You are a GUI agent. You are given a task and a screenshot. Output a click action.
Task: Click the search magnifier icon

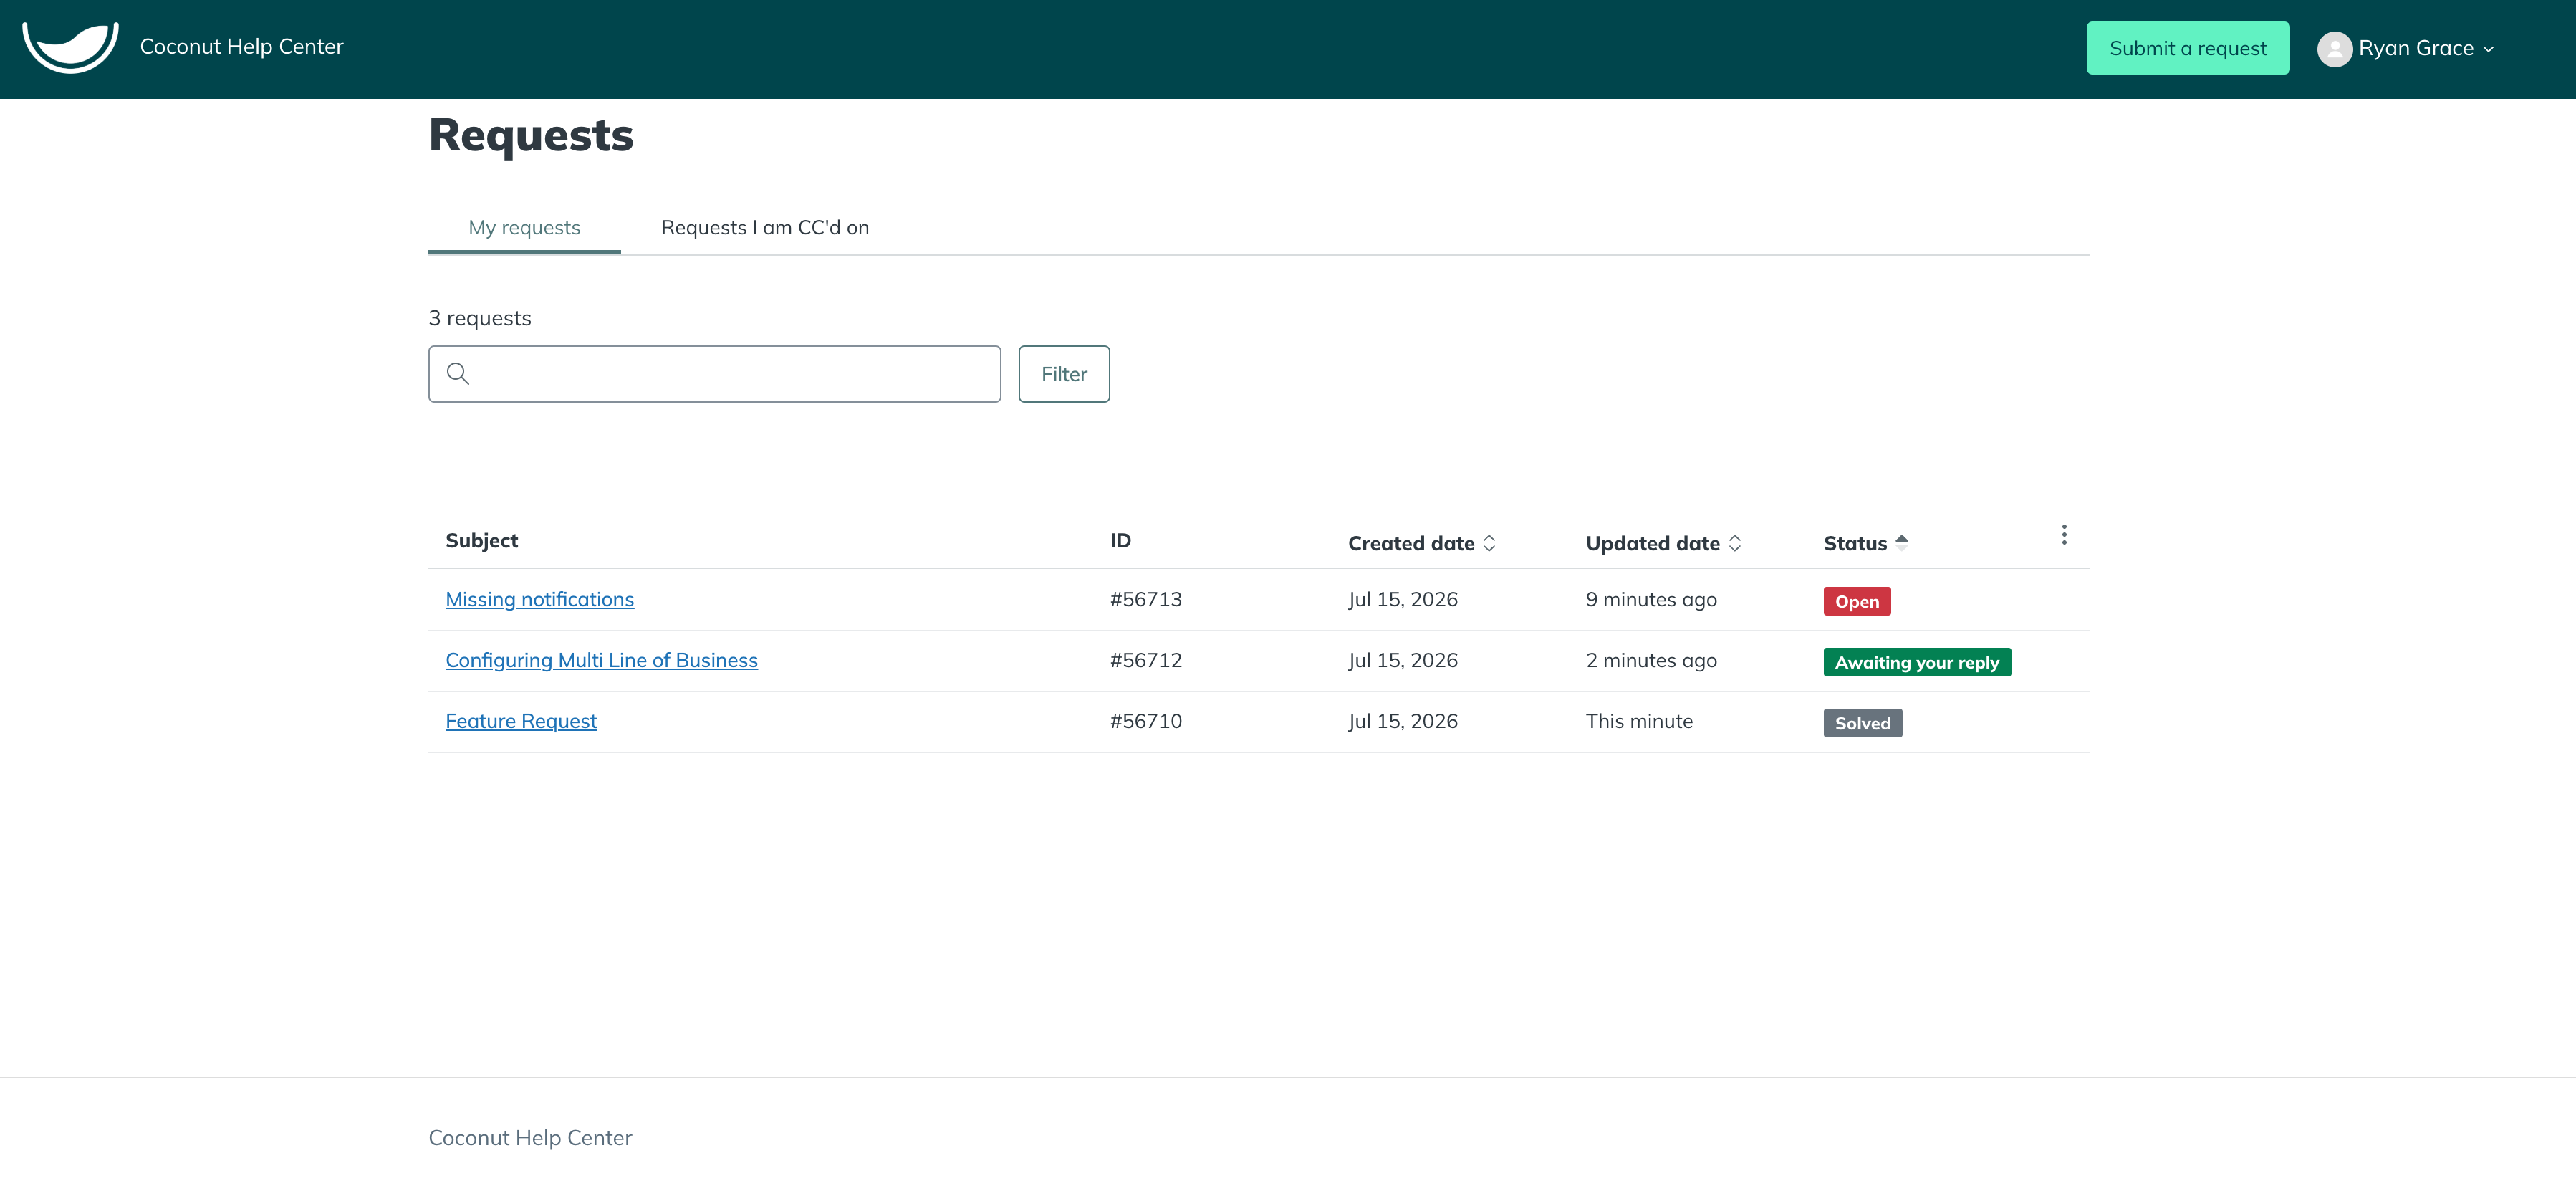click(x=458, y=374)
